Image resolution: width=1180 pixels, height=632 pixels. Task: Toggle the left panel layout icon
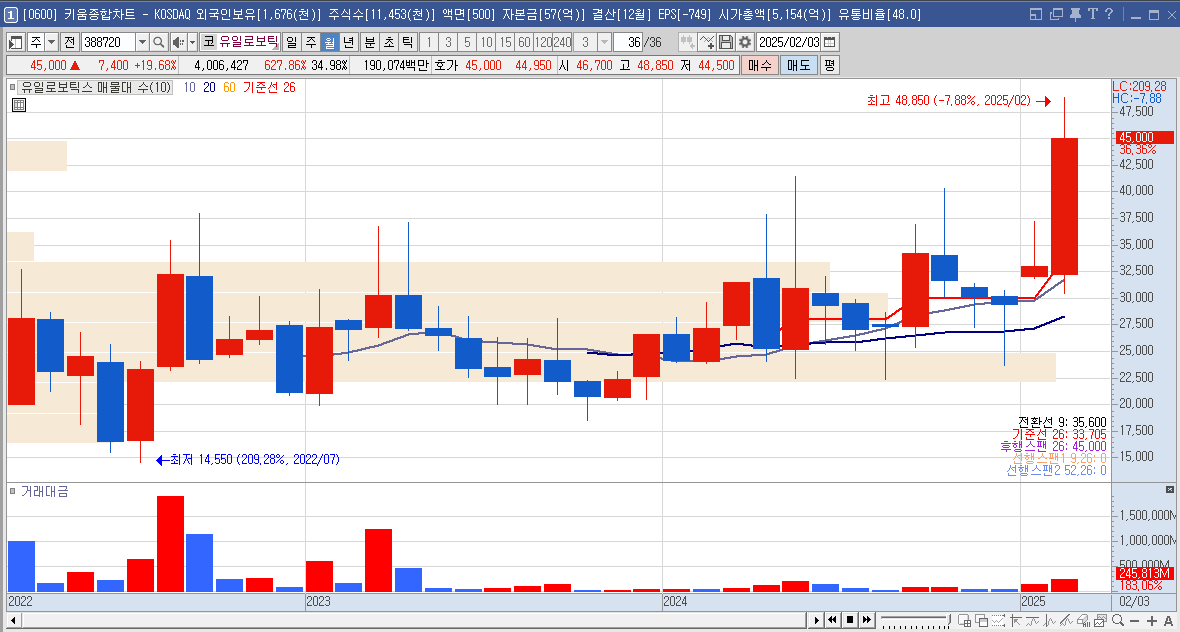(x=17, y=42)
